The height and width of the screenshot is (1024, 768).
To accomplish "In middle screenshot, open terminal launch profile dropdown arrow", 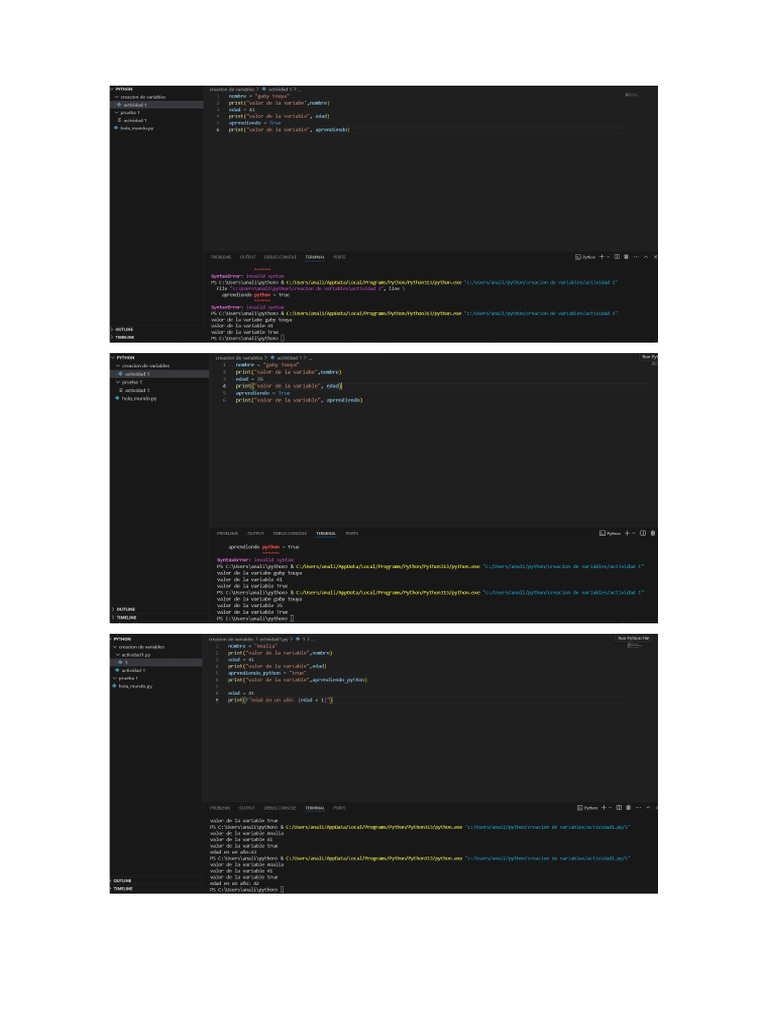I will (x=634, y=533).
